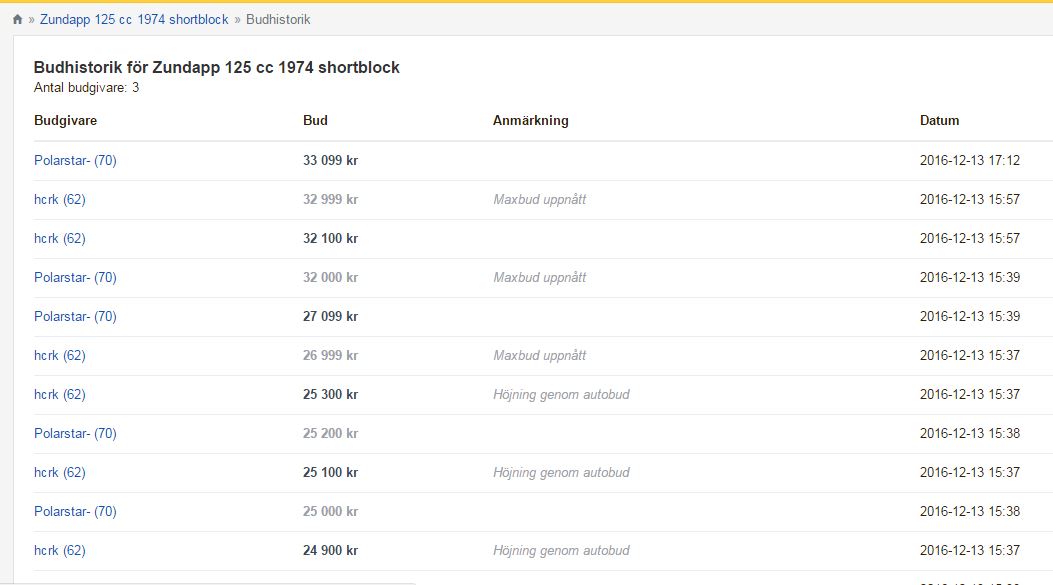Open the Zundapp 125 cc 1974 shortblock breadcrumb link

coord(134,20)
